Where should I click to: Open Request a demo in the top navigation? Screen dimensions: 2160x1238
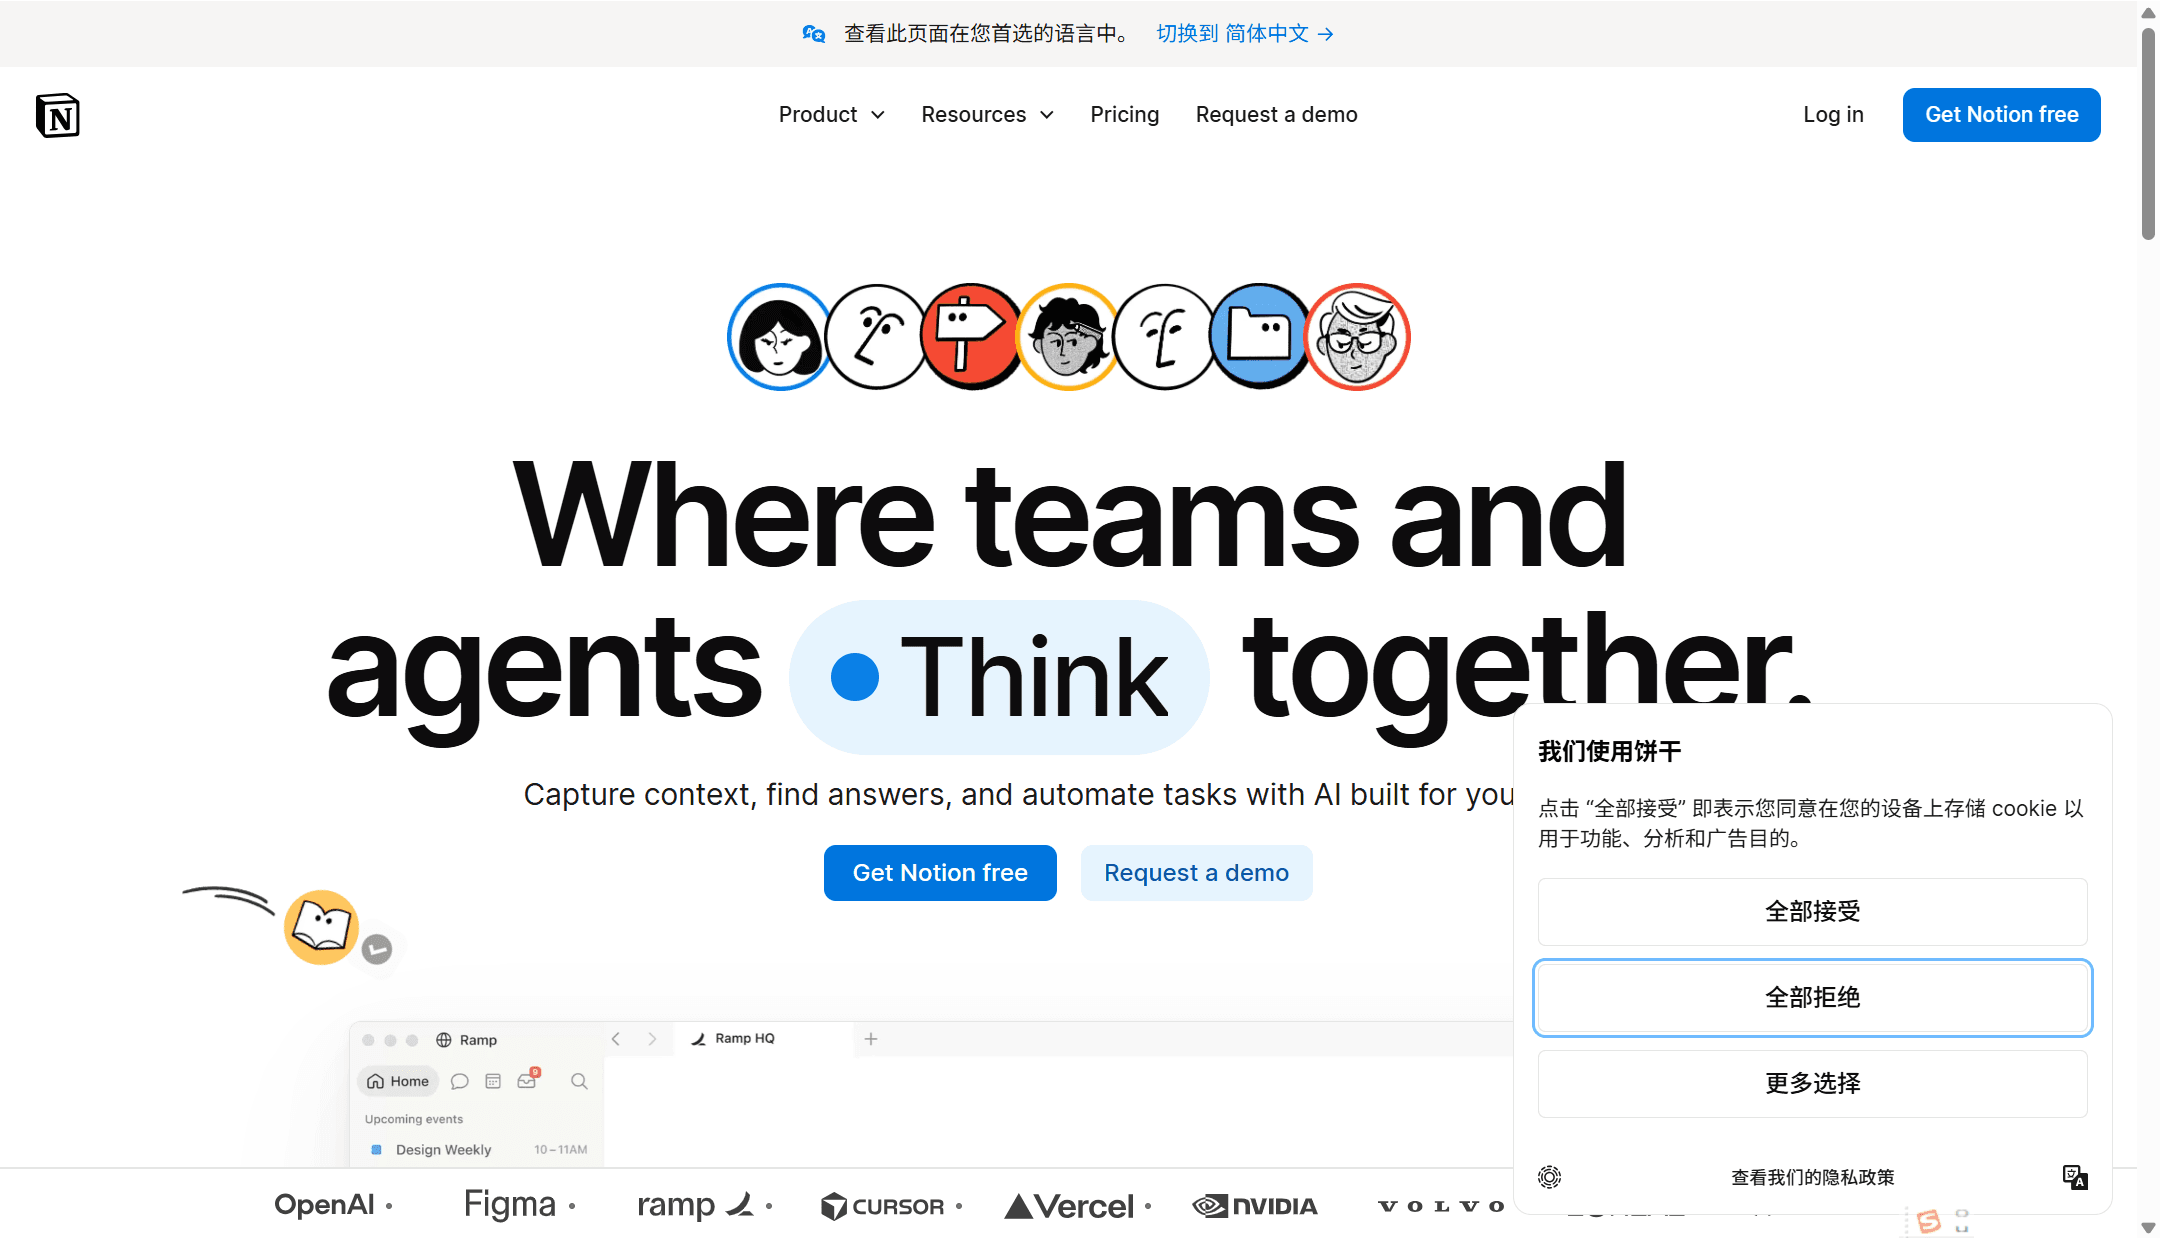click(x=1277, y=115)
